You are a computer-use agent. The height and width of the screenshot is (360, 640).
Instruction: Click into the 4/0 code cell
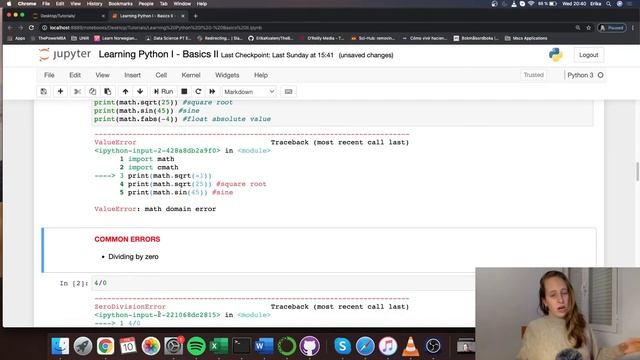pos(282,283)
